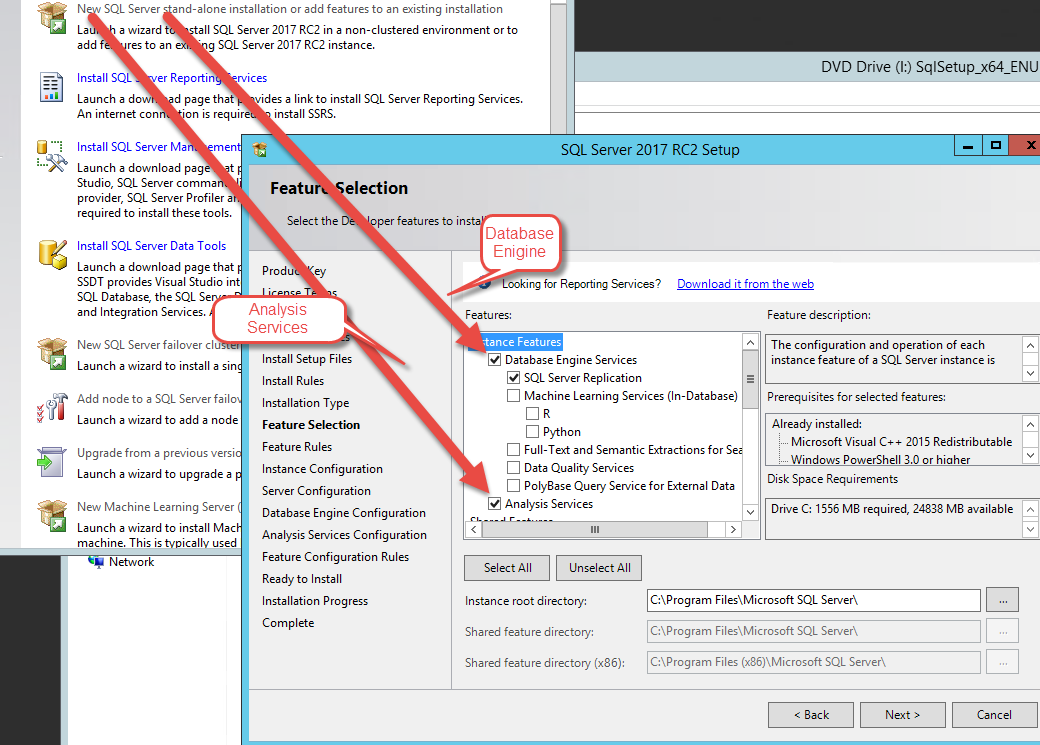Click the SQL Server Data Tools icon
1040x745 pixels.
tap(52, 255)
